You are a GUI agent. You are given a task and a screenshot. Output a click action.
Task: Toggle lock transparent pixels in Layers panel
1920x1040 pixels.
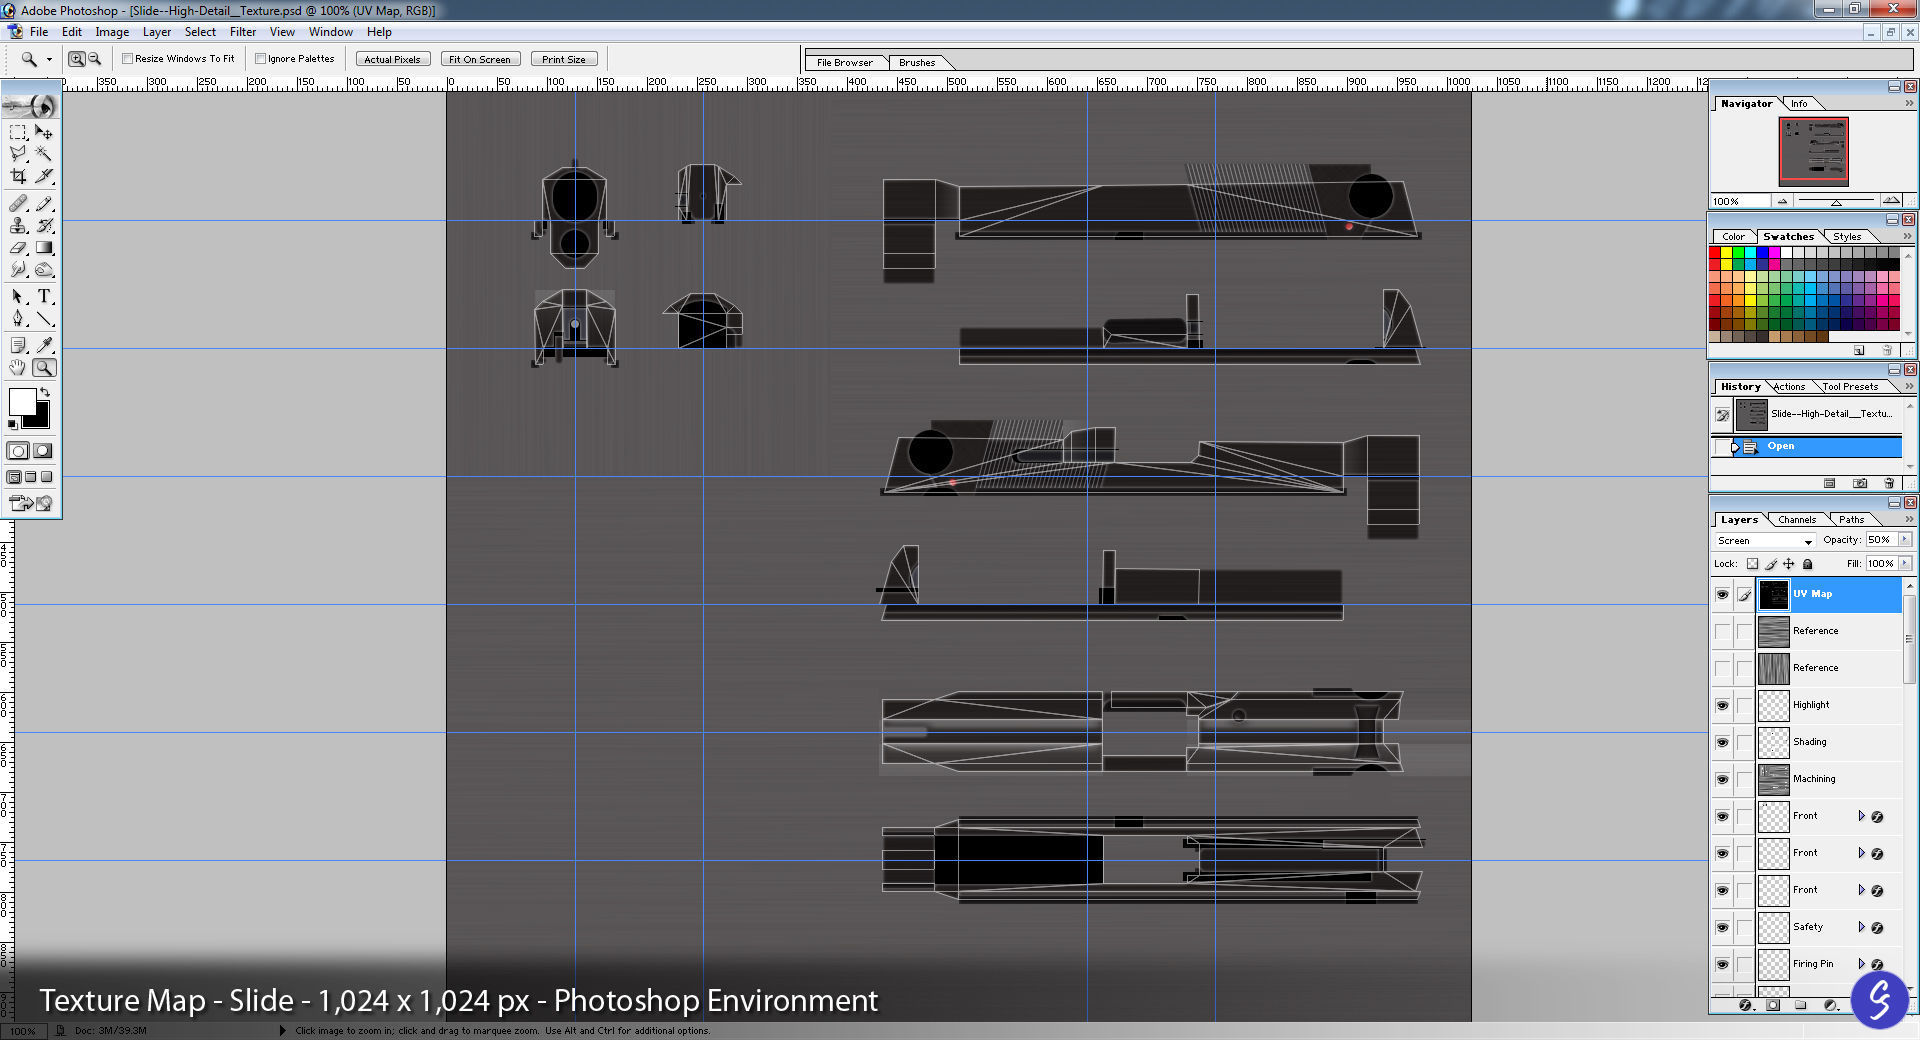[1752, 564]
